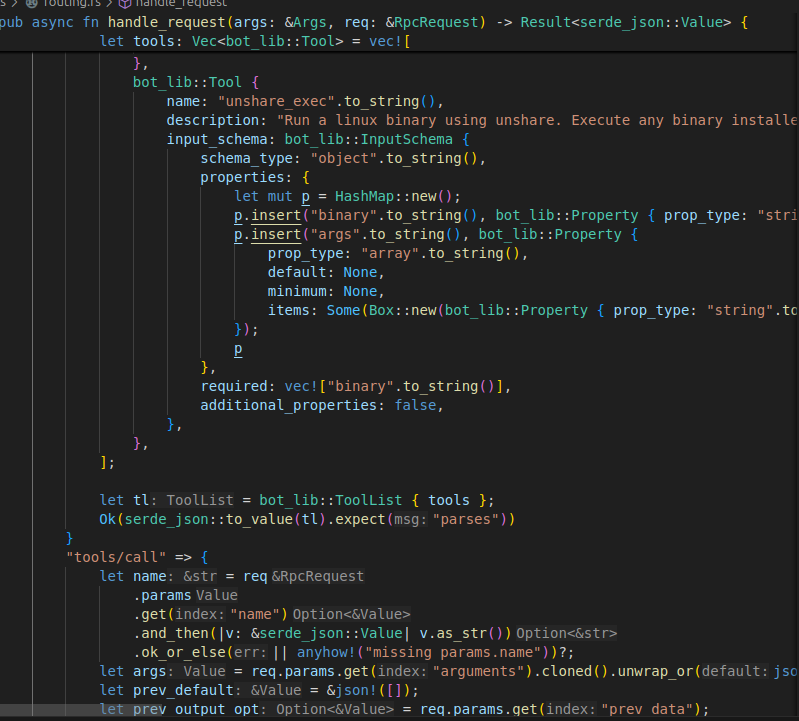Image resolution: width=799 pixels, height=721 pixels.
Task: Click 'Box' in Some(Box::new
Action: (381, 310)
